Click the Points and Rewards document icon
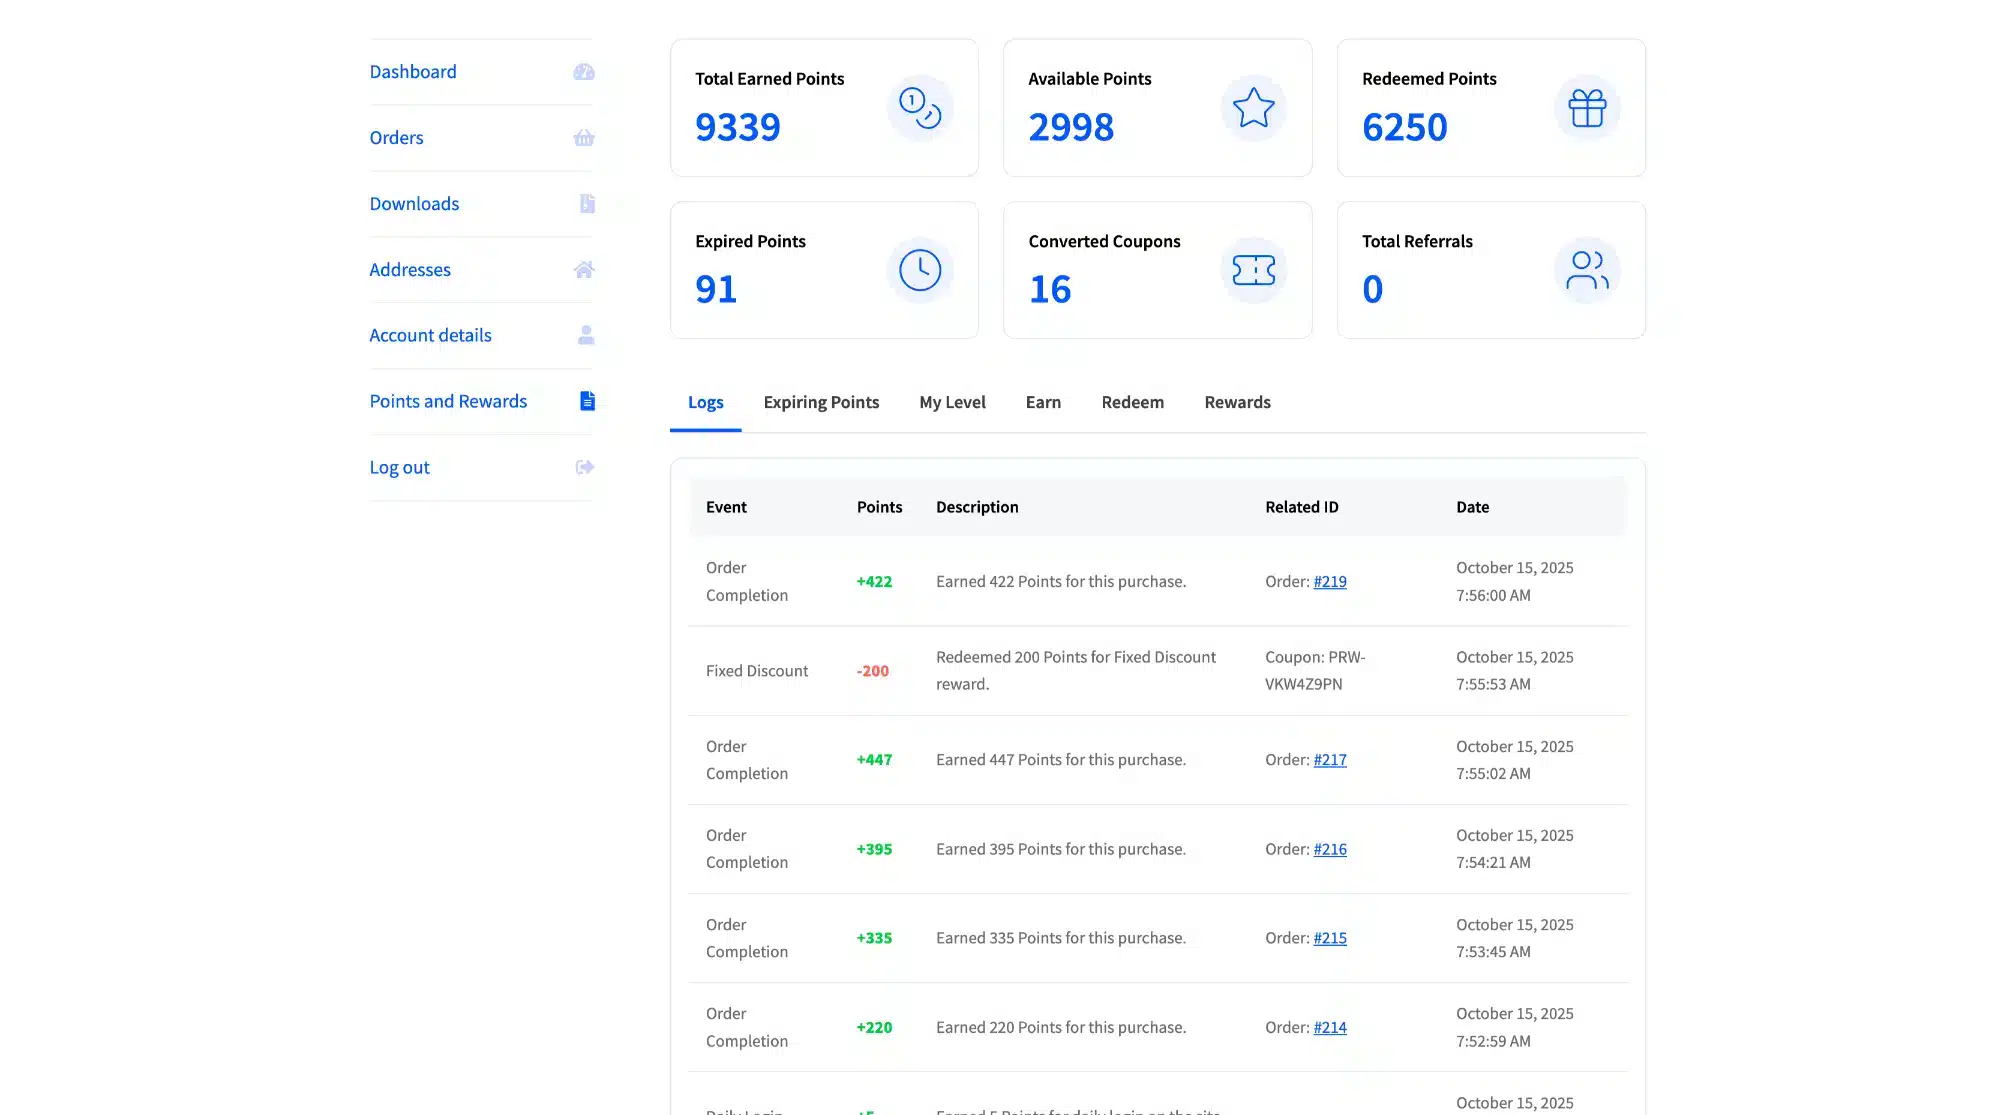 (587, 401)
